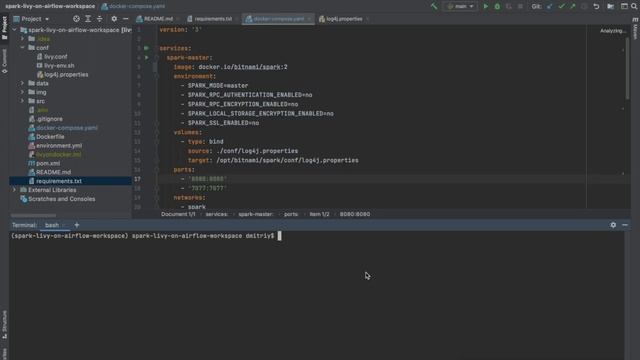Image resolution: width=640 pixels, height=360 pixels.
Task: Collapse the spark-livy-on-airflow-workspace root node
Action: [15, 30]
